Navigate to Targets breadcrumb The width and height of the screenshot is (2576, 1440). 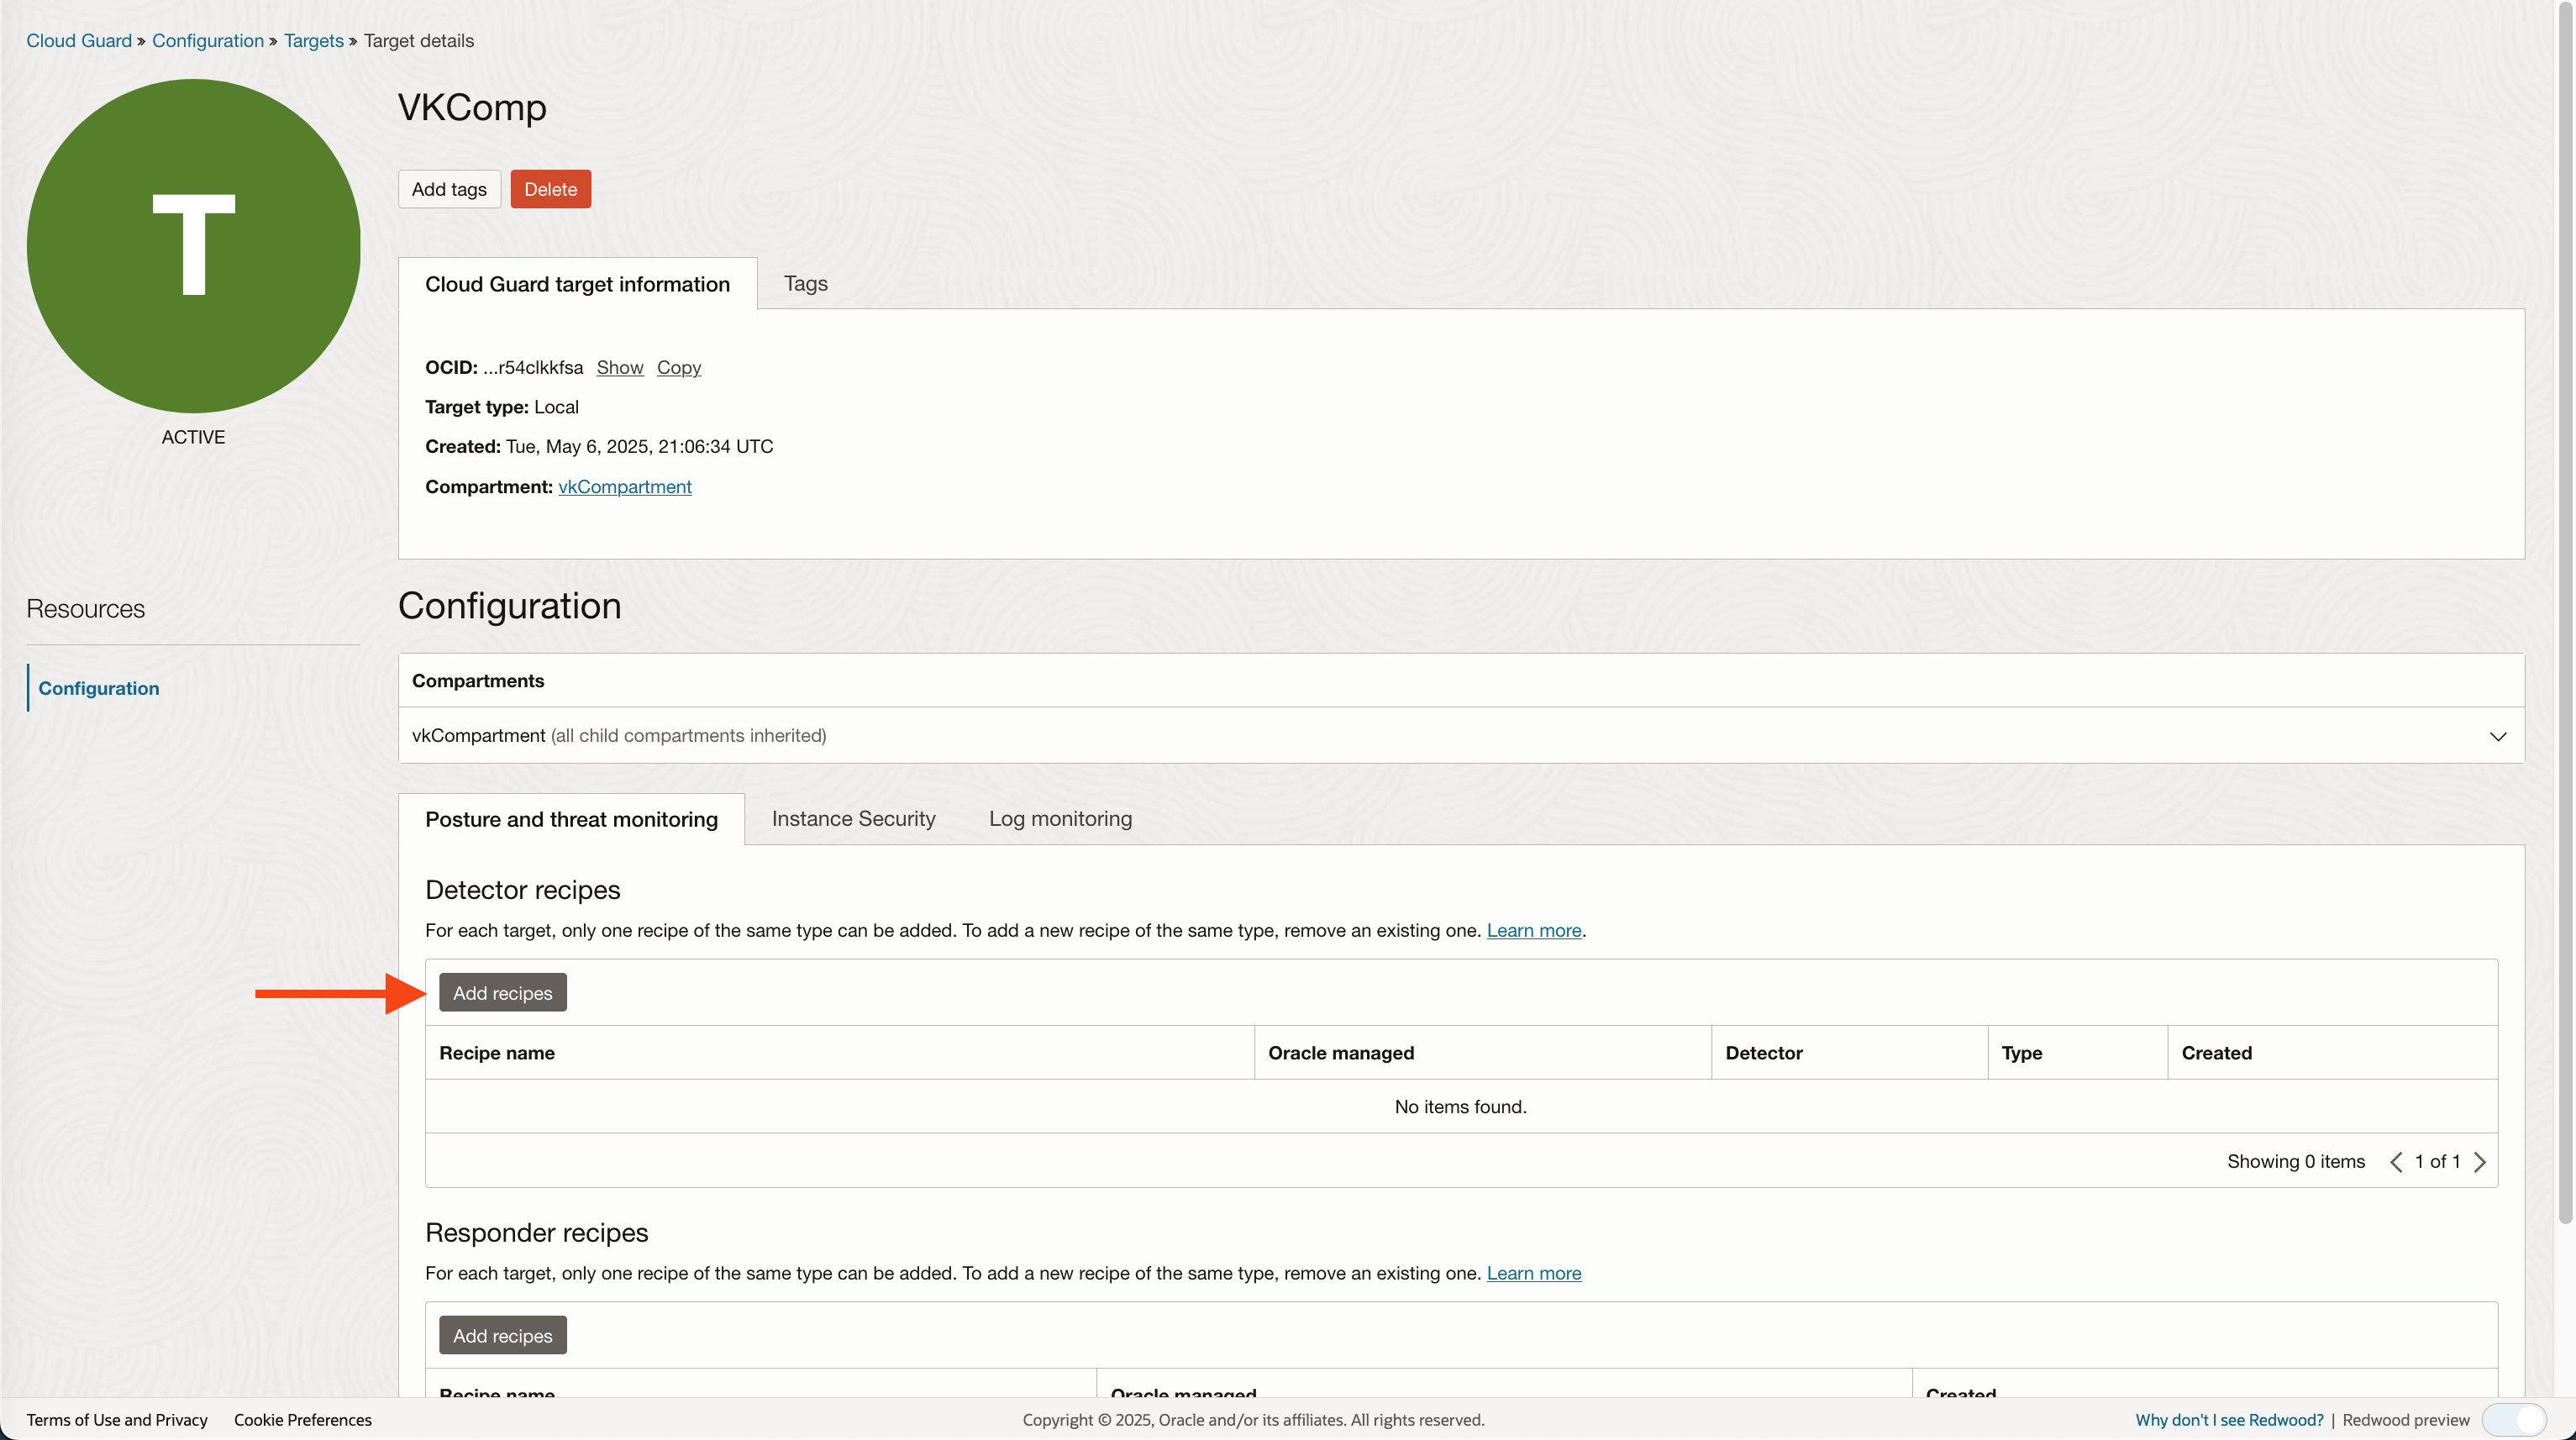313,40
